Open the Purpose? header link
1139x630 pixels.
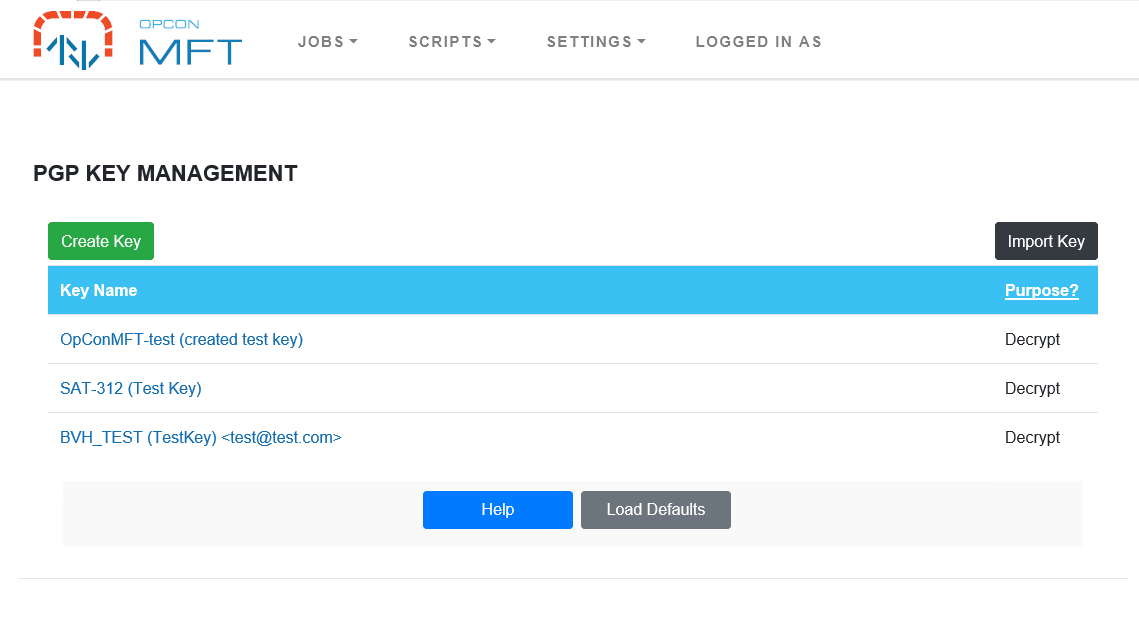click(x=1042, y=290)
